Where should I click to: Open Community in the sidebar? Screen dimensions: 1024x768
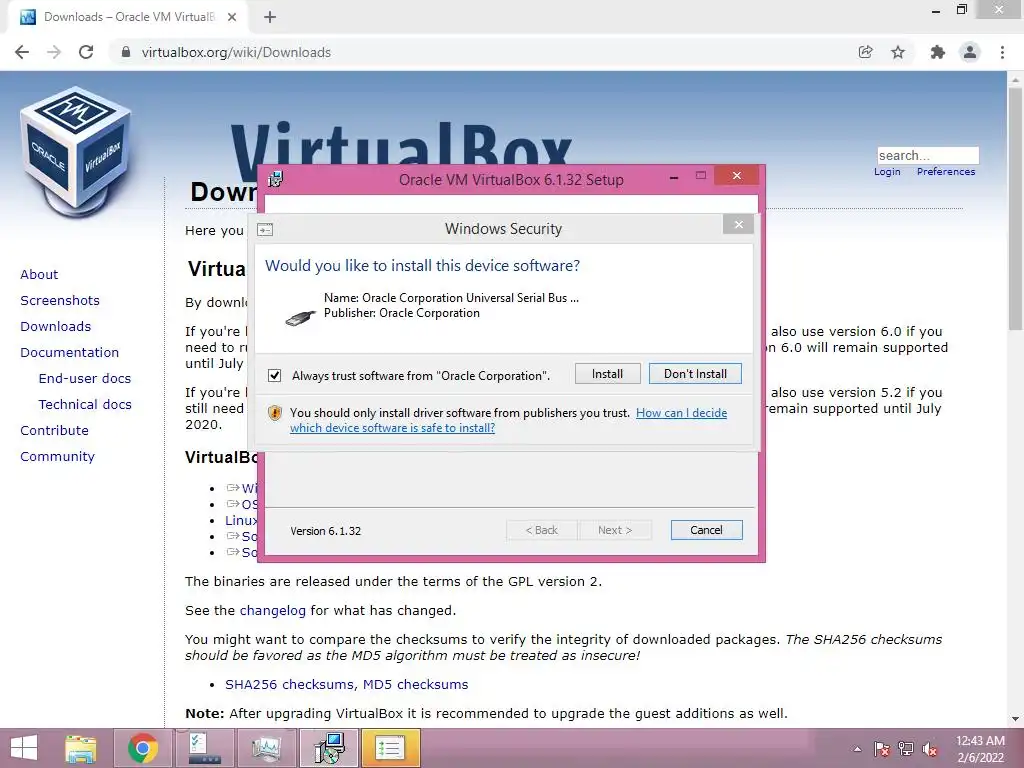[x=57, y=456]
